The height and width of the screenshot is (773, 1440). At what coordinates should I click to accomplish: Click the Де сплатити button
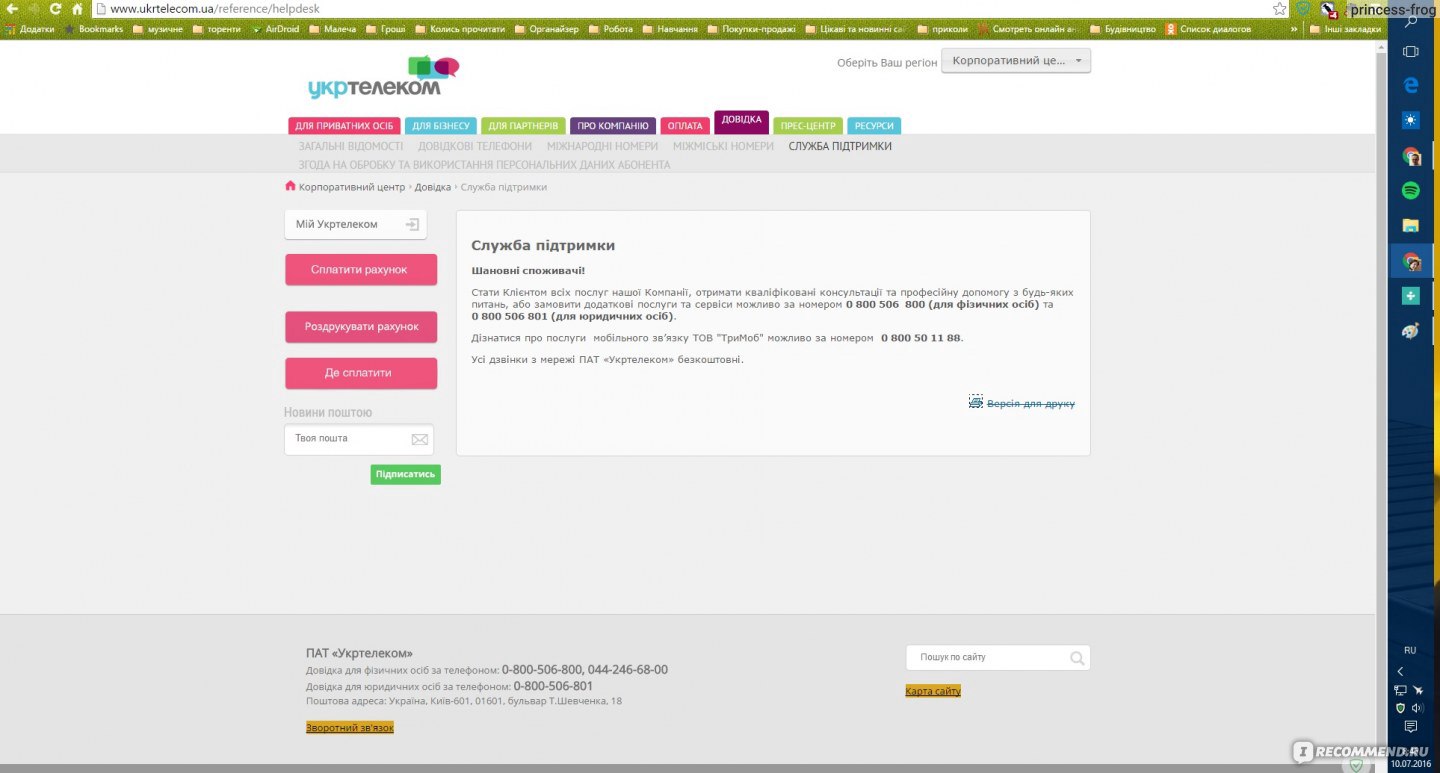pyautogui.click(x=361, y=373)
